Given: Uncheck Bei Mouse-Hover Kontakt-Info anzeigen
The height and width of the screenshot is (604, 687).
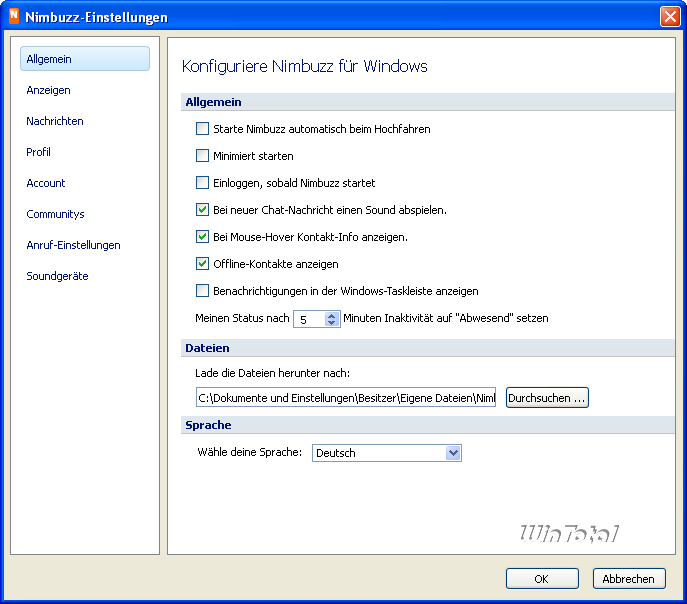Looking at the screenshot, I should (x=203, y=237).
